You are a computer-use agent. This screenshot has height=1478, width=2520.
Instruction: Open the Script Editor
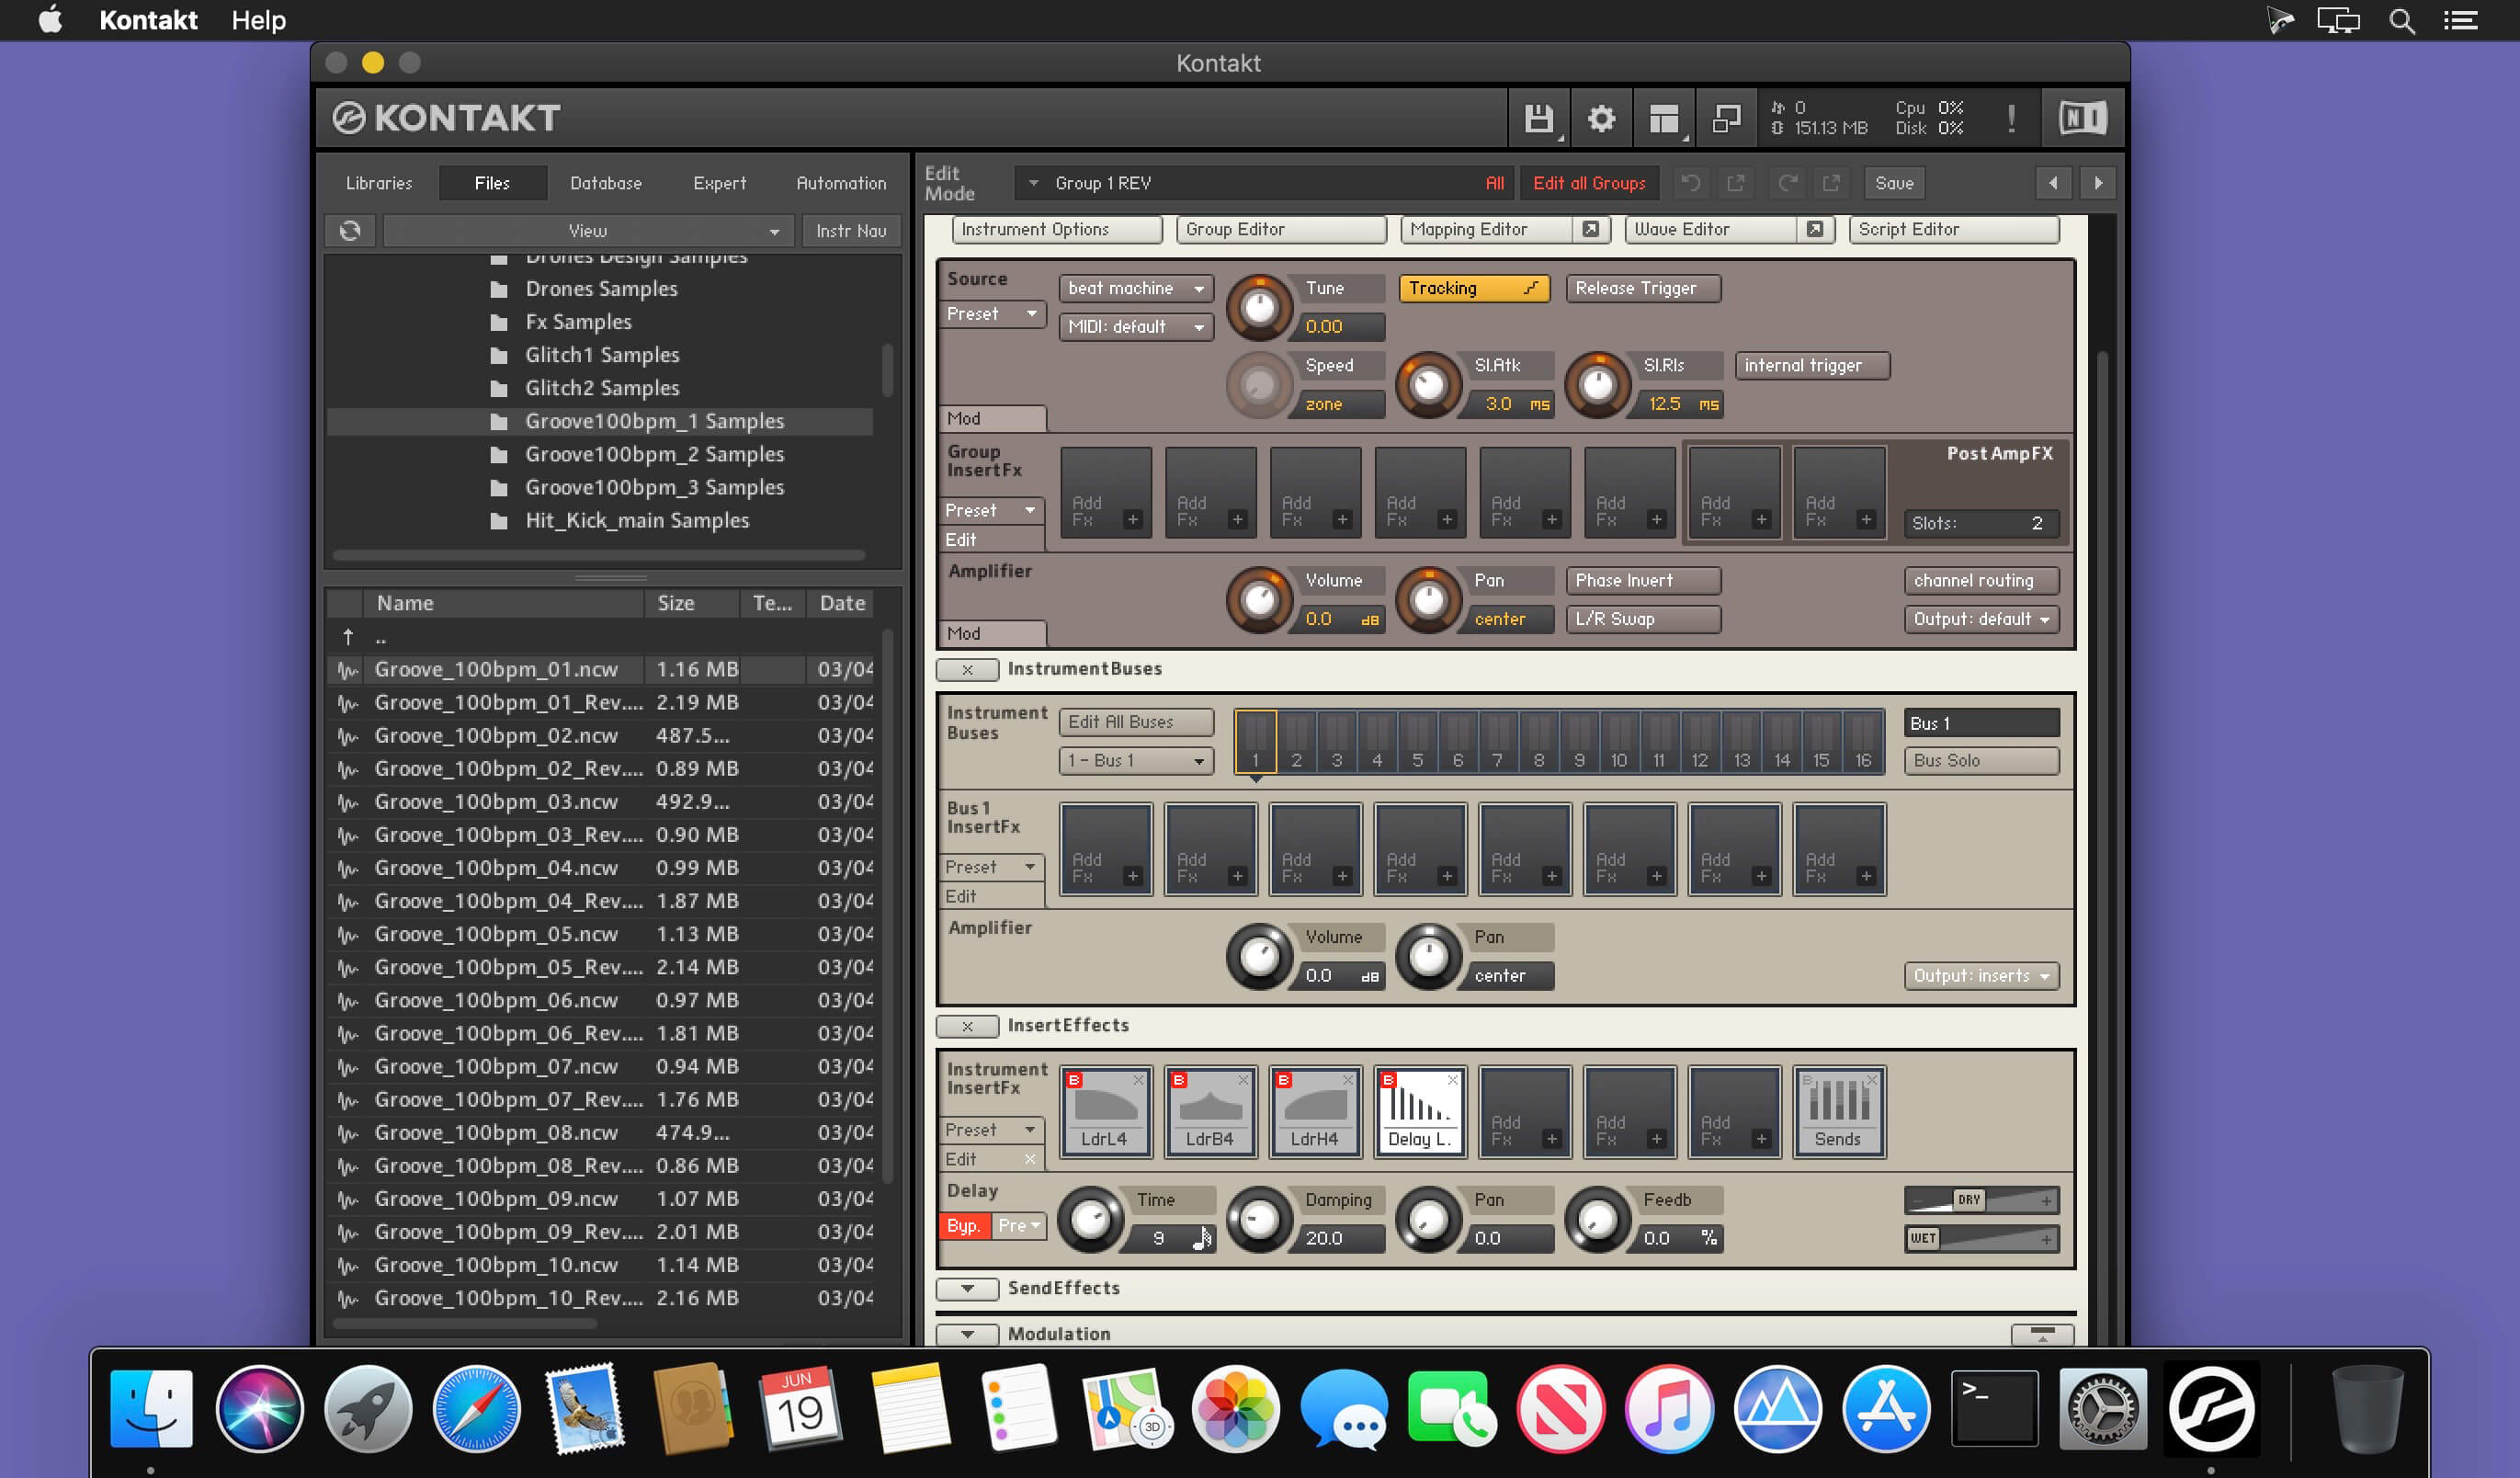coord(1954,230)
